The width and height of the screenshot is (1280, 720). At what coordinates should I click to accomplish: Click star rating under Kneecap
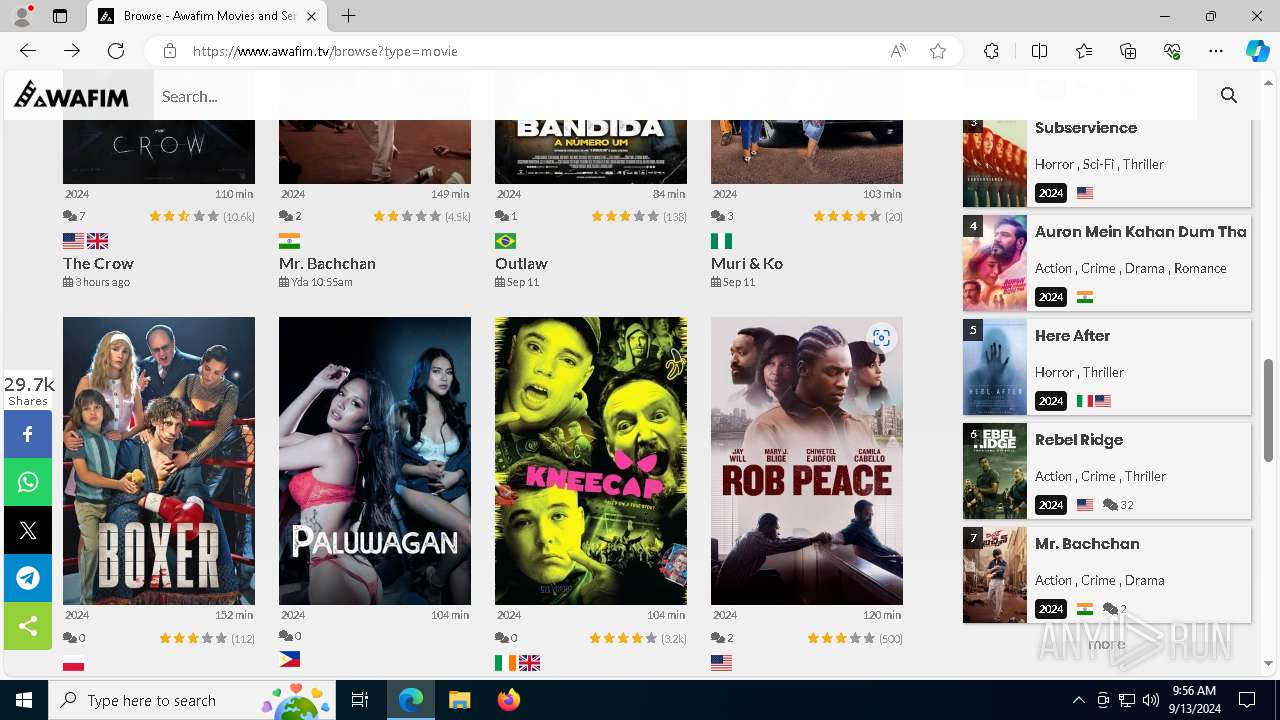(624, 638)
